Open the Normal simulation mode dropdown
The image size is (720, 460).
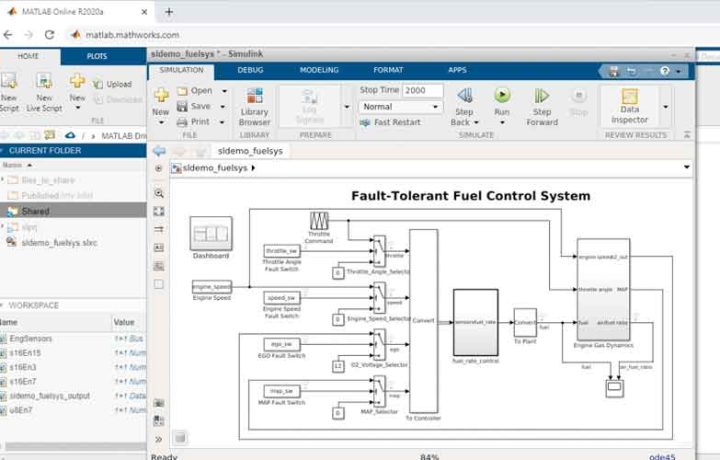coord(400,106)
